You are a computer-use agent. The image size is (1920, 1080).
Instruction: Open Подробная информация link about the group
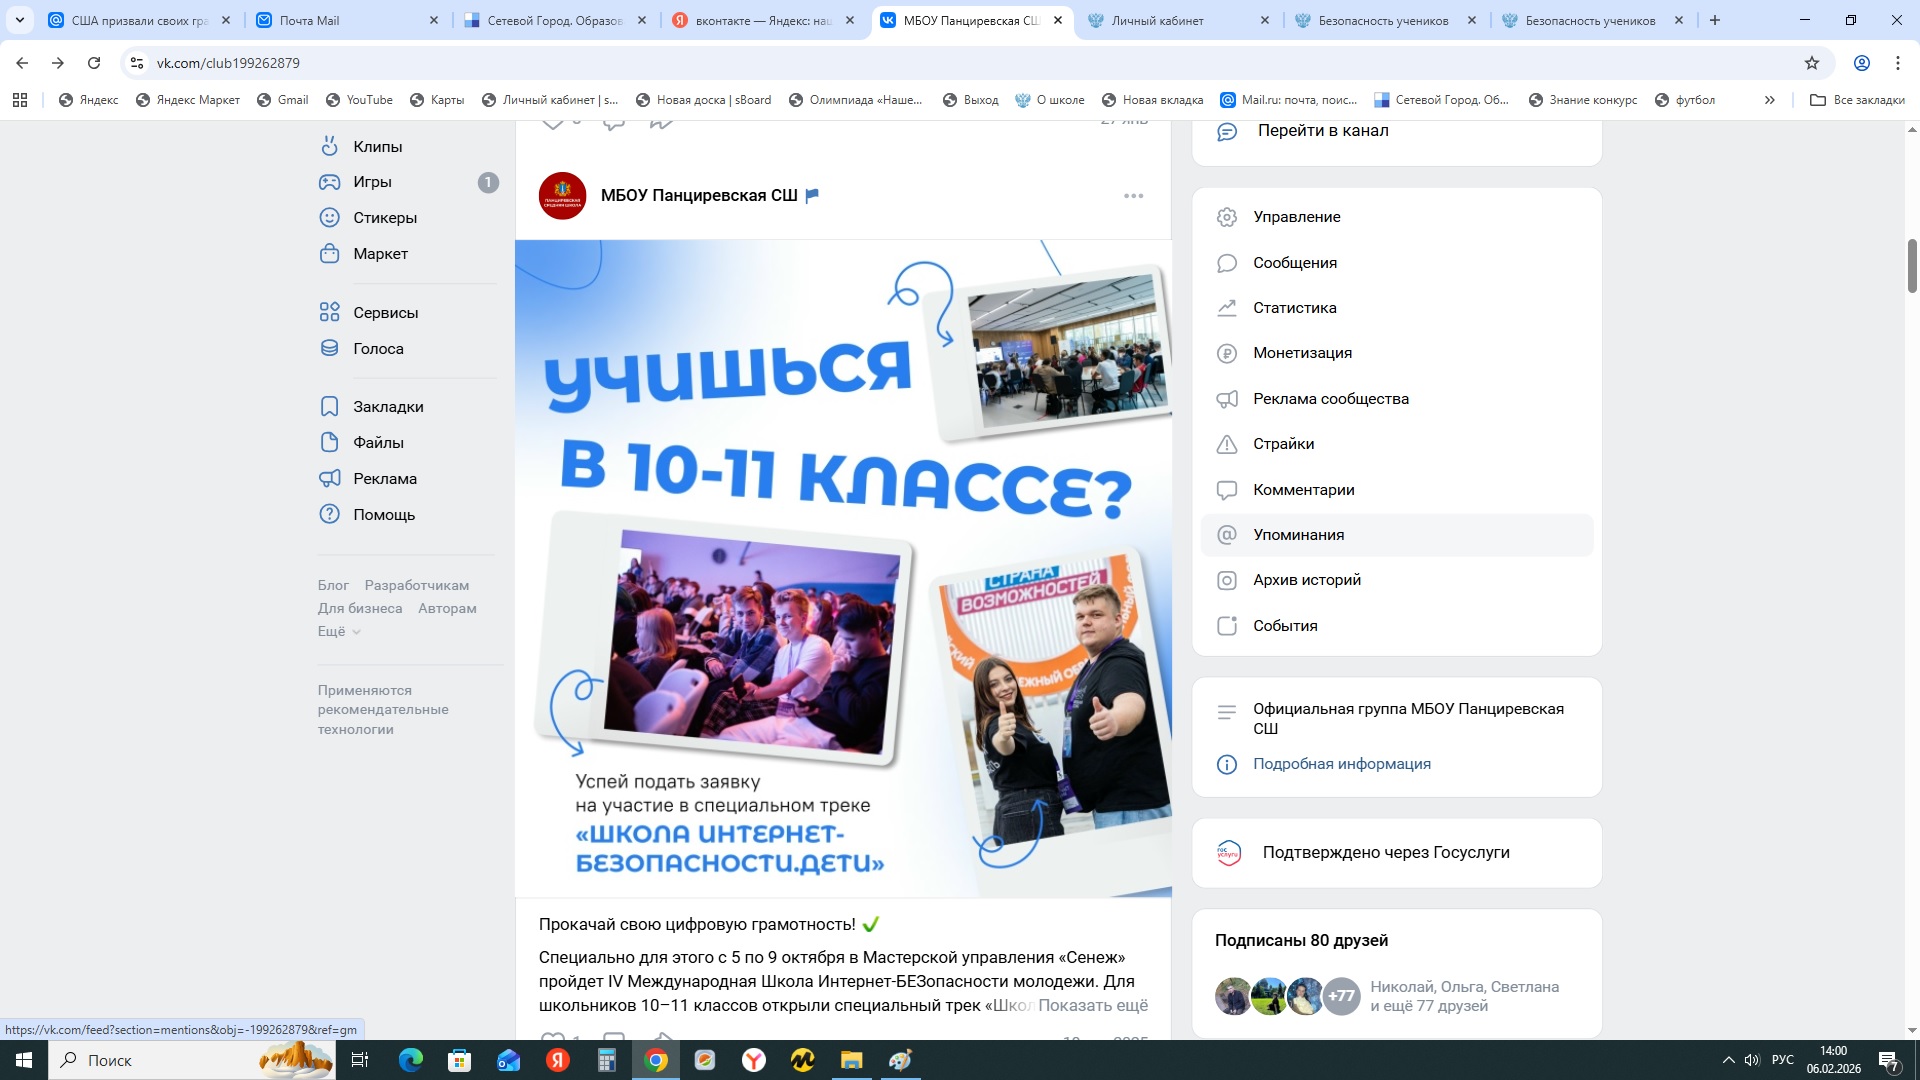tap(1342, 763)
